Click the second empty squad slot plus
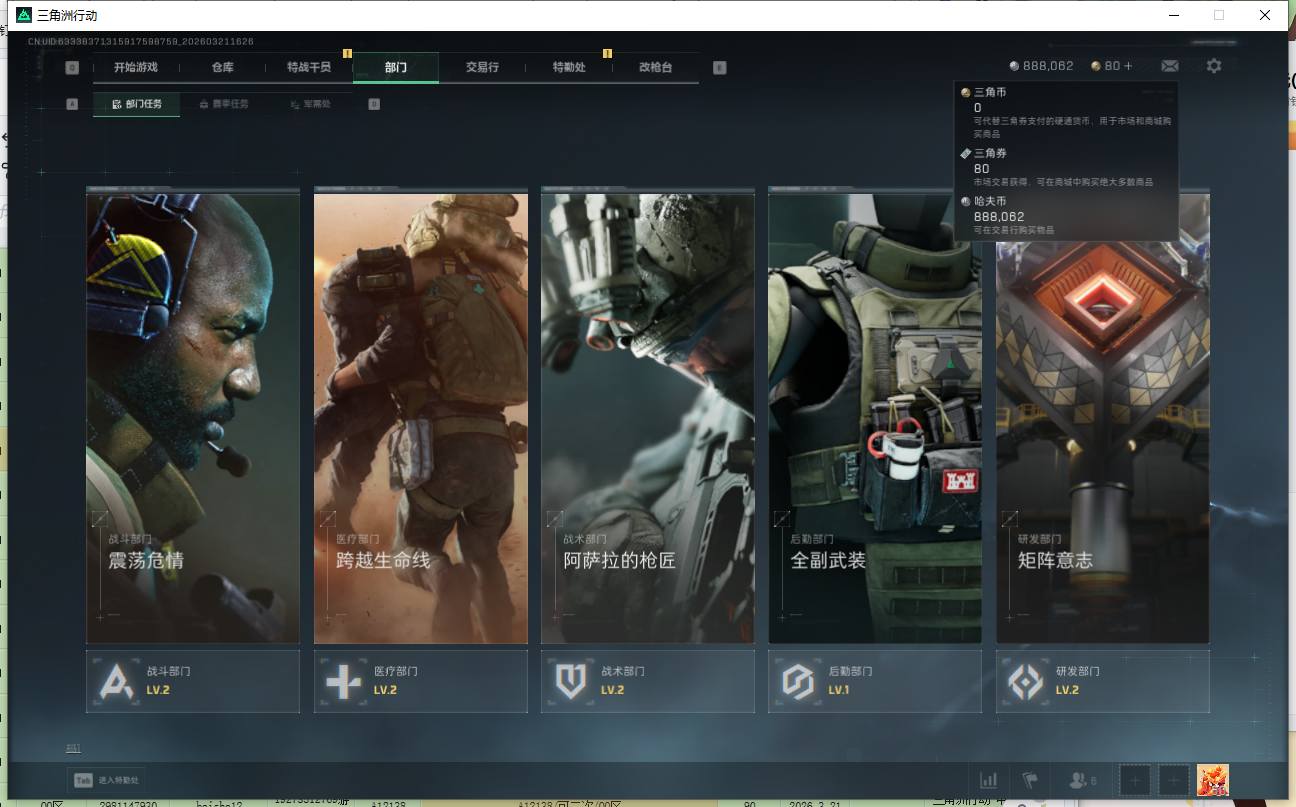The height and width of the screenshot is (807, 1296). click(1174, 780)
